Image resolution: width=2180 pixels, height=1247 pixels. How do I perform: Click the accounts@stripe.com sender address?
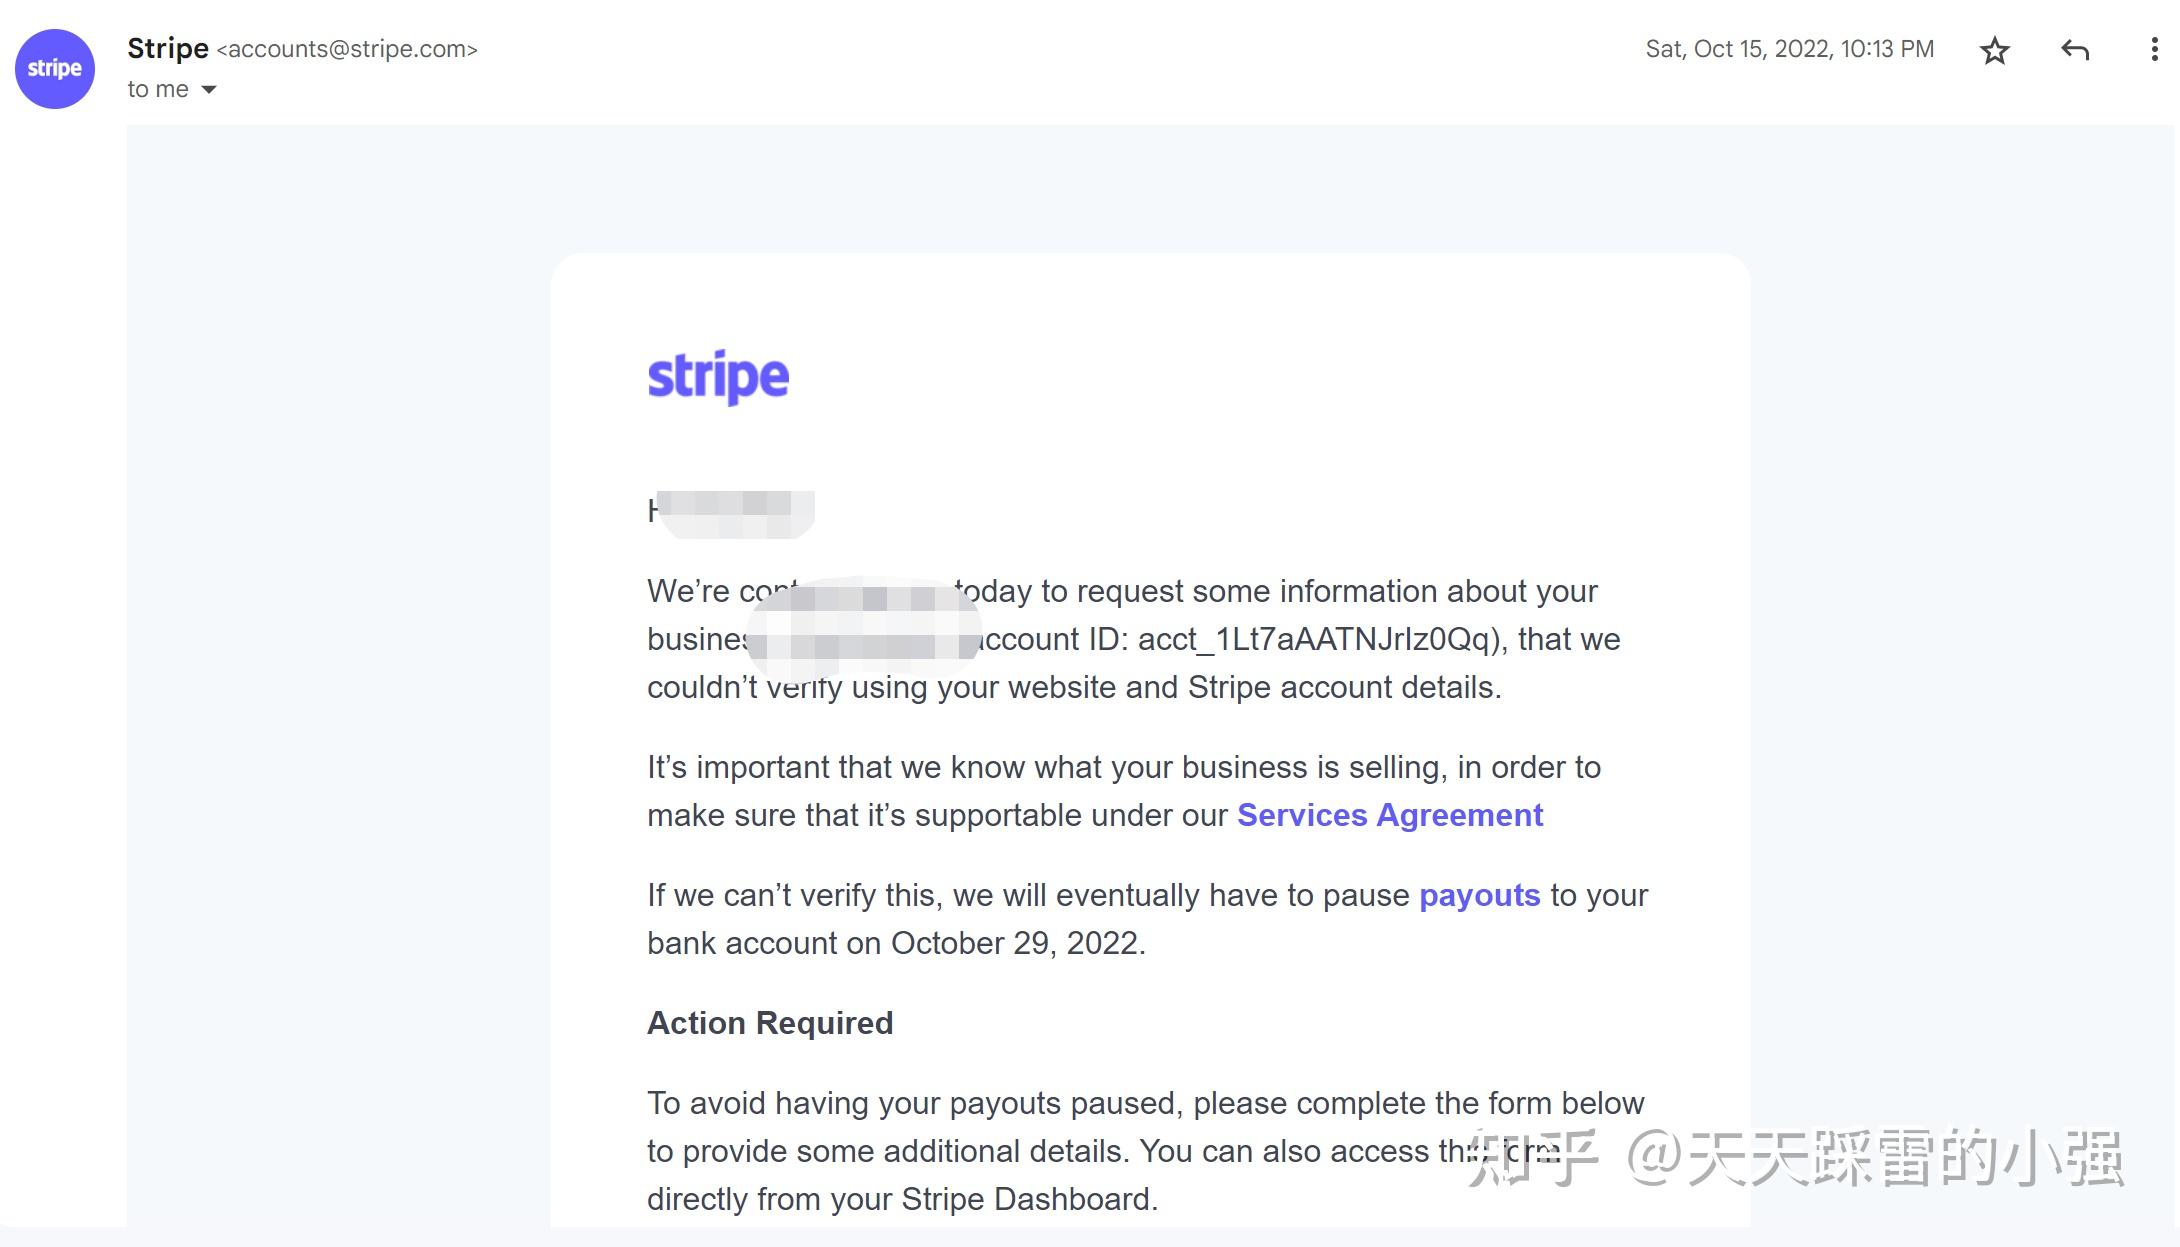pyautogui.click(x=347, y=49)
